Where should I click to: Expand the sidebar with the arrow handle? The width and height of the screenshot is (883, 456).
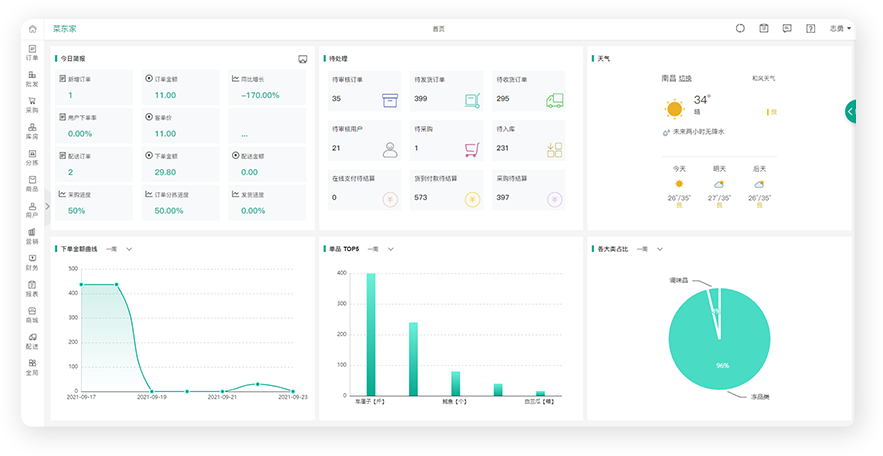pos(47,208)
